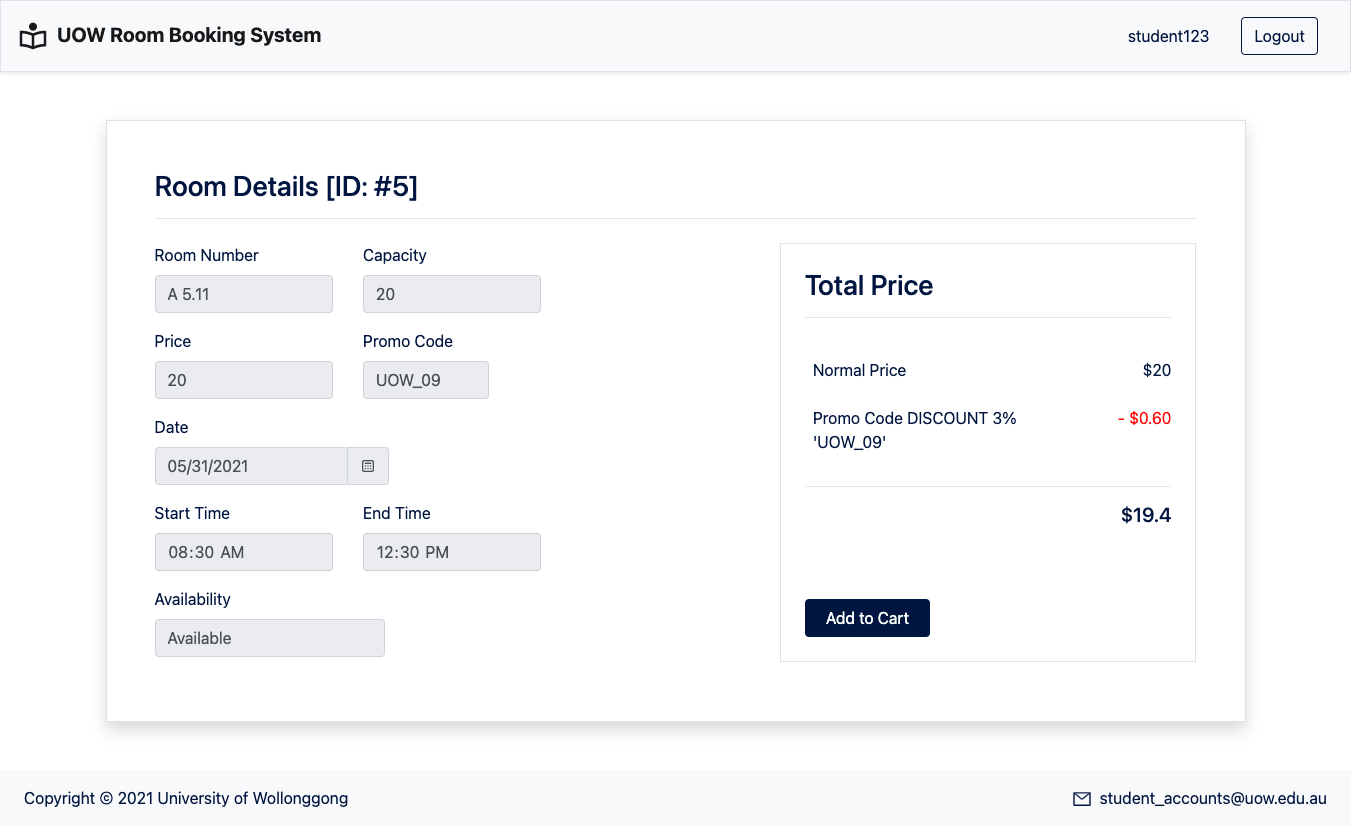The image size is (1351, 826).
Task: Select the Start Time field 08:30 AM
Action: (x=244, y=552)
